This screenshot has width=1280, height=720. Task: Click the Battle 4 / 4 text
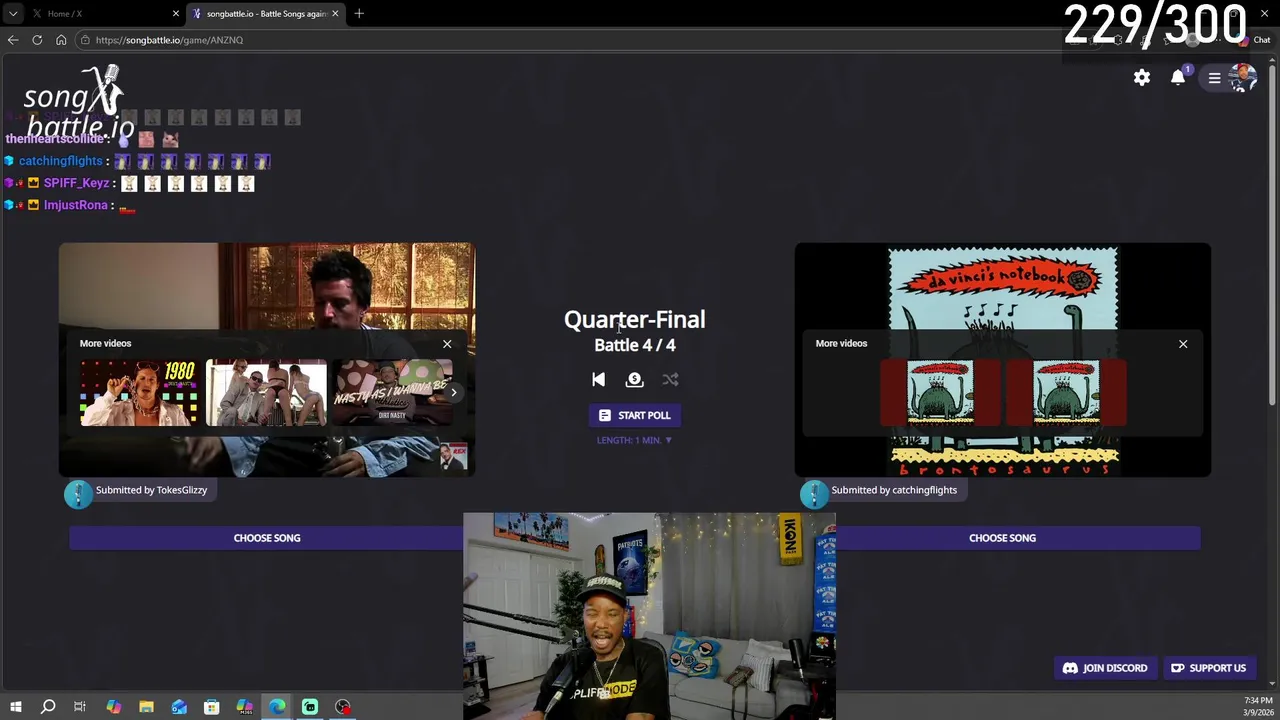coord(634,345)
